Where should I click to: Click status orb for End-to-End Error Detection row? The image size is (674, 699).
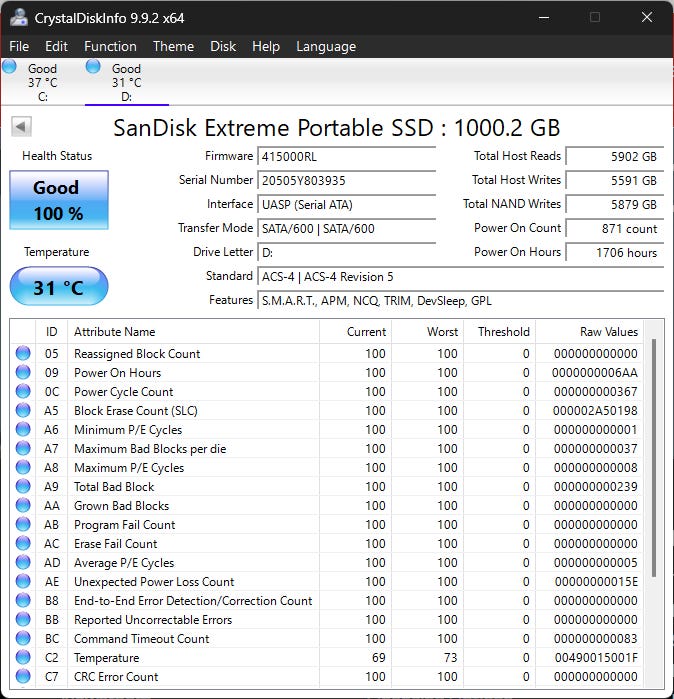coord(23,600)
